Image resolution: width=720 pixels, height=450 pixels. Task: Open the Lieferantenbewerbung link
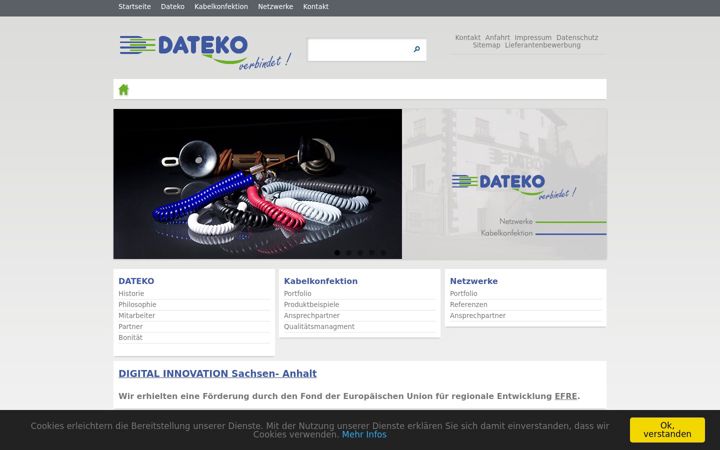[543, 45]
